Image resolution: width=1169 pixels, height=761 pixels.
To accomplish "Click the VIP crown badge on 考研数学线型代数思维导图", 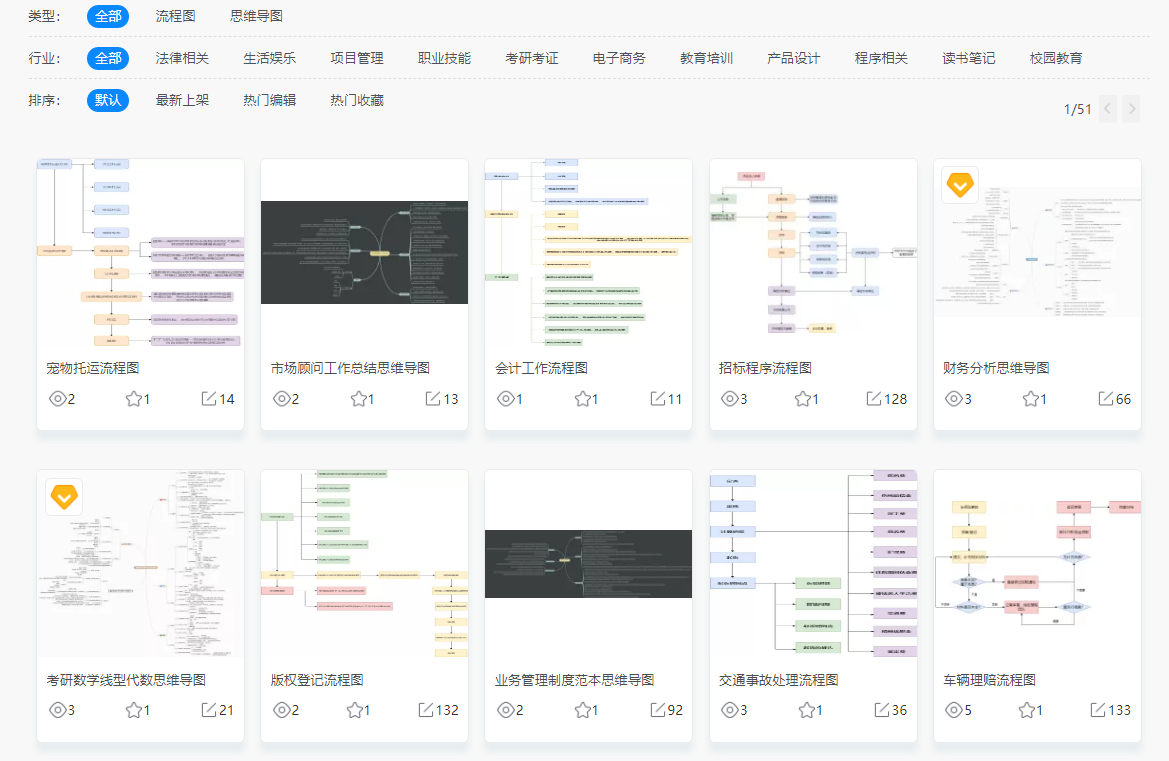I will tap(63, 497).
